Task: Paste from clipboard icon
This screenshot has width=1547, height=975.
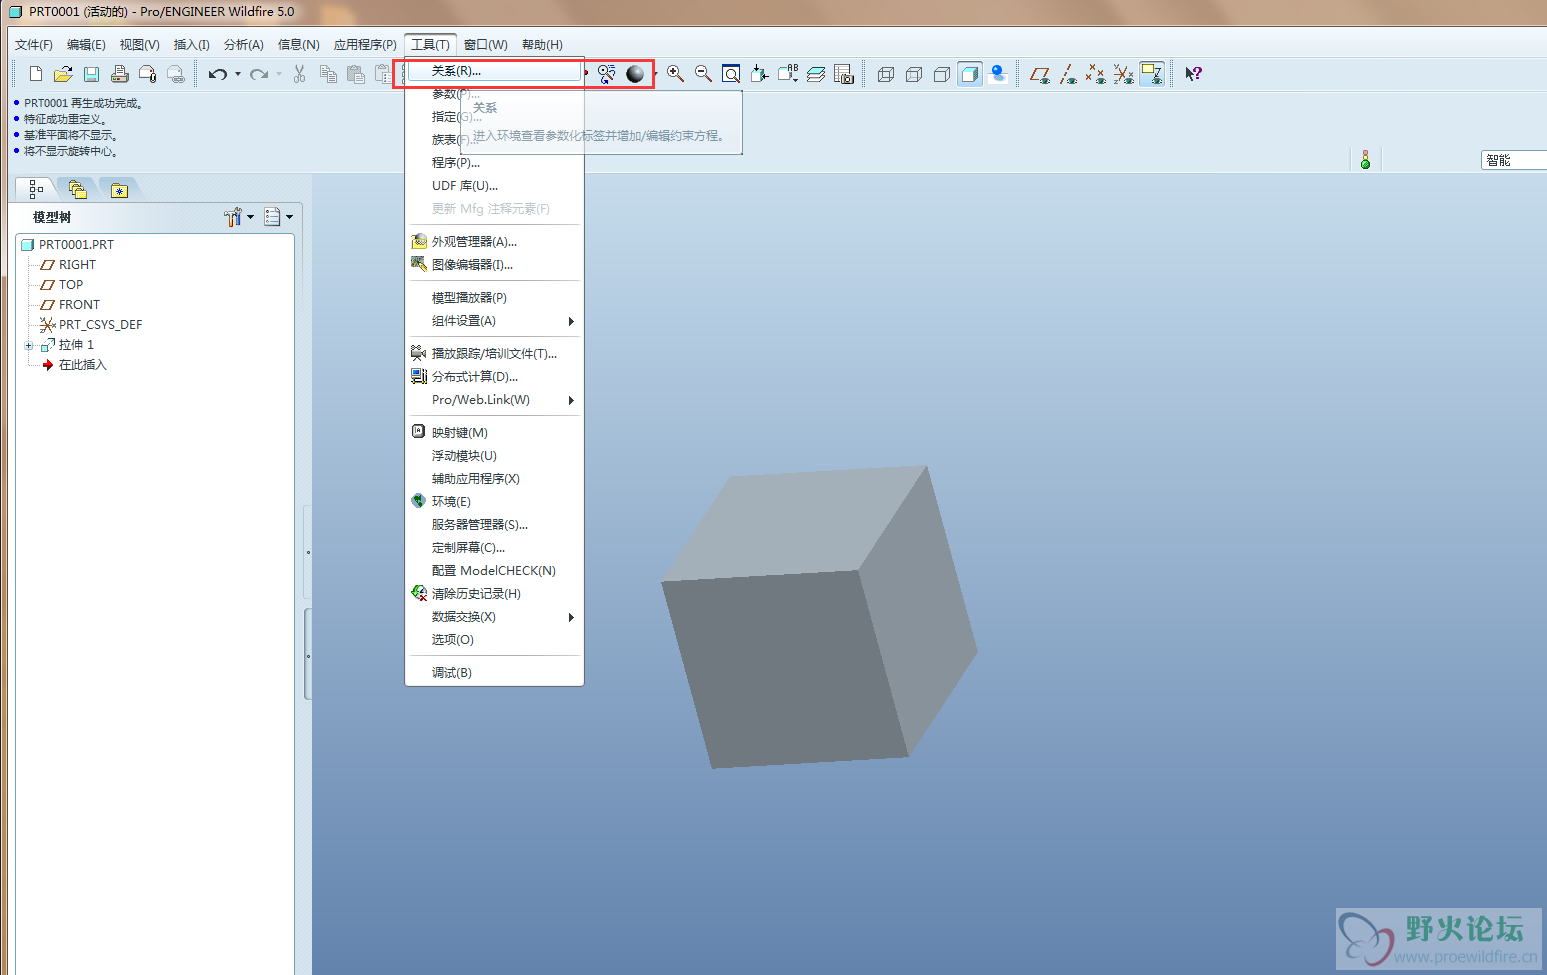Action: point(356,74)
